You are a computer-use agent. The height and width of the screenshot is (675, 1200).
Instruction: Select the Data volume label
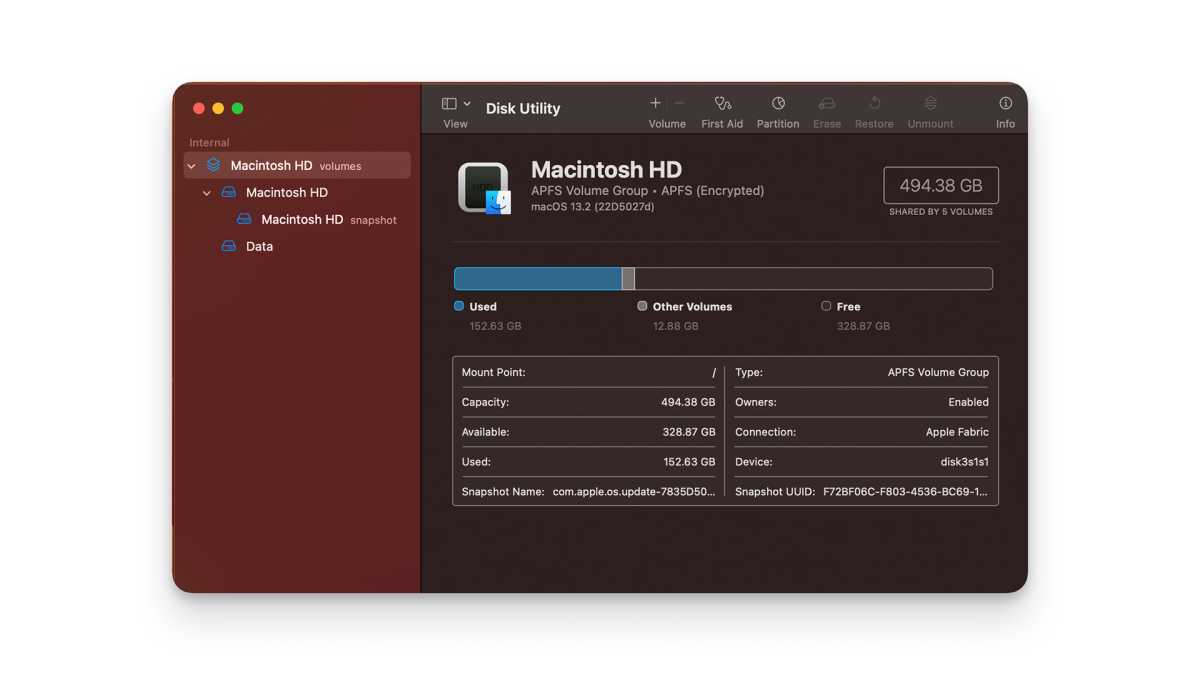click(259, 246)
